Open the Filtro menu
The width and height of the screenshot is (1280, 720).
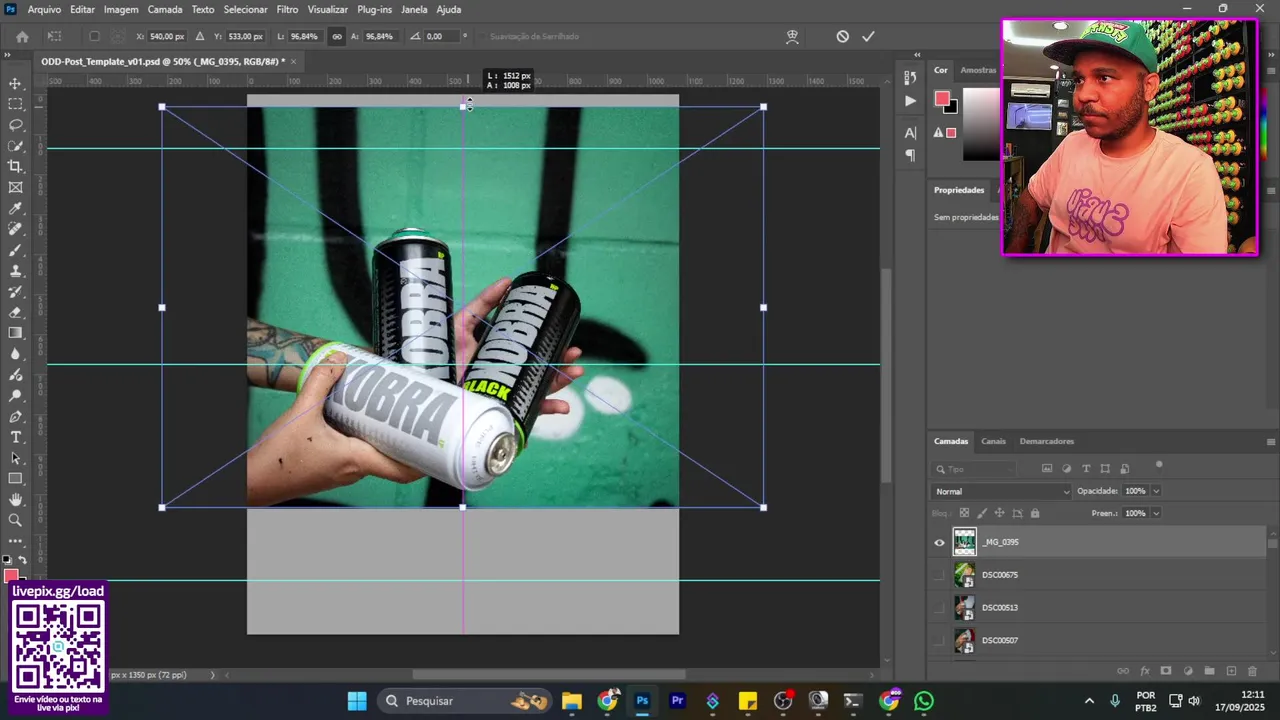pos(287,9)
